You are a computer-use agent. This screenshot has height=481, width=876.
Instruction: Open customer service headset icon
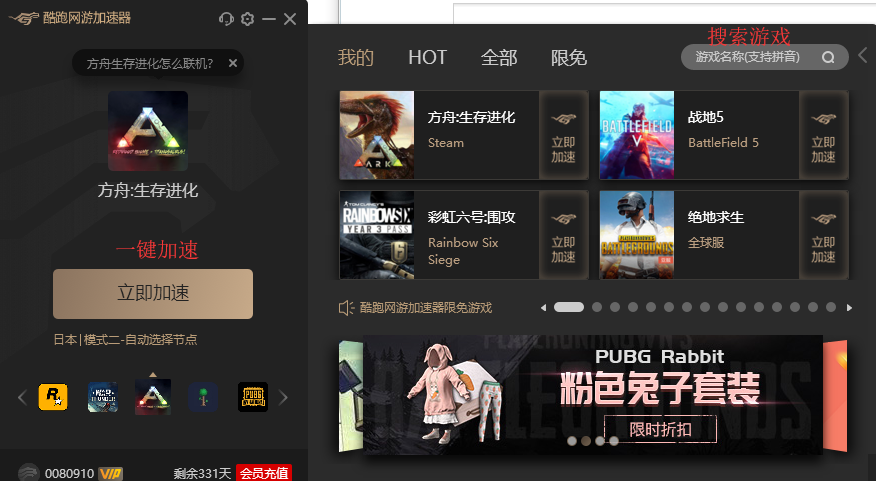click(226, 19)
